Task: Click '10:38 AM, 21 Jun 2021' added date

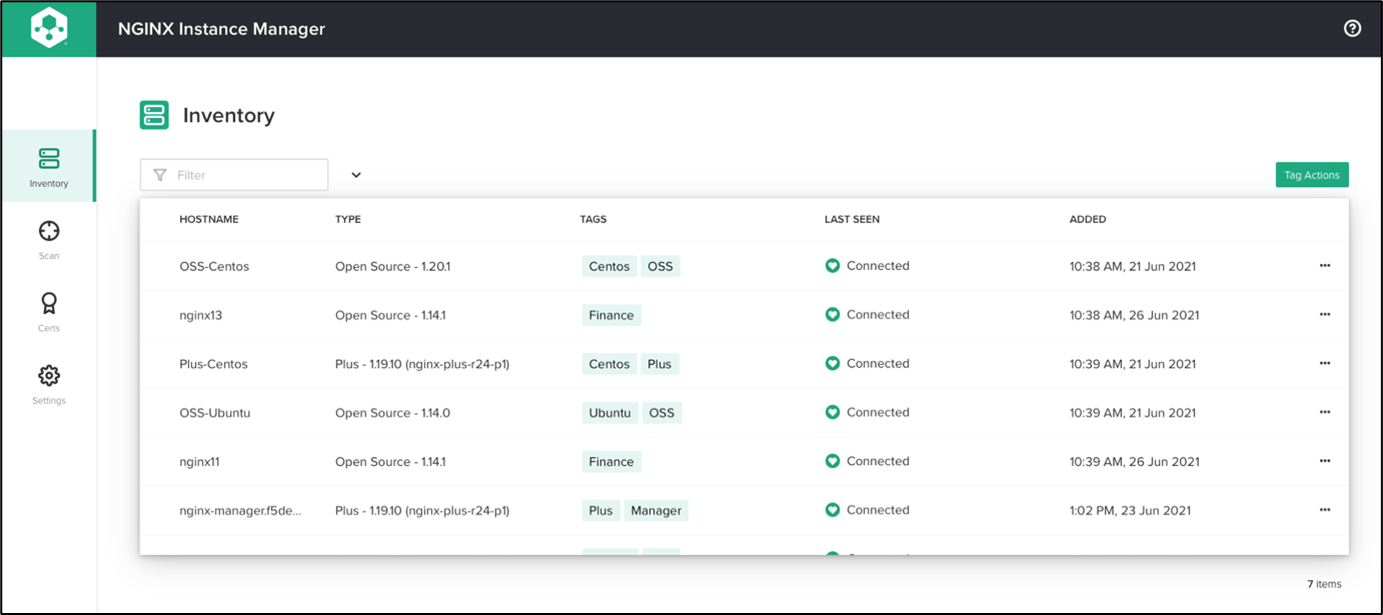Action: (x=1133, y=266)
